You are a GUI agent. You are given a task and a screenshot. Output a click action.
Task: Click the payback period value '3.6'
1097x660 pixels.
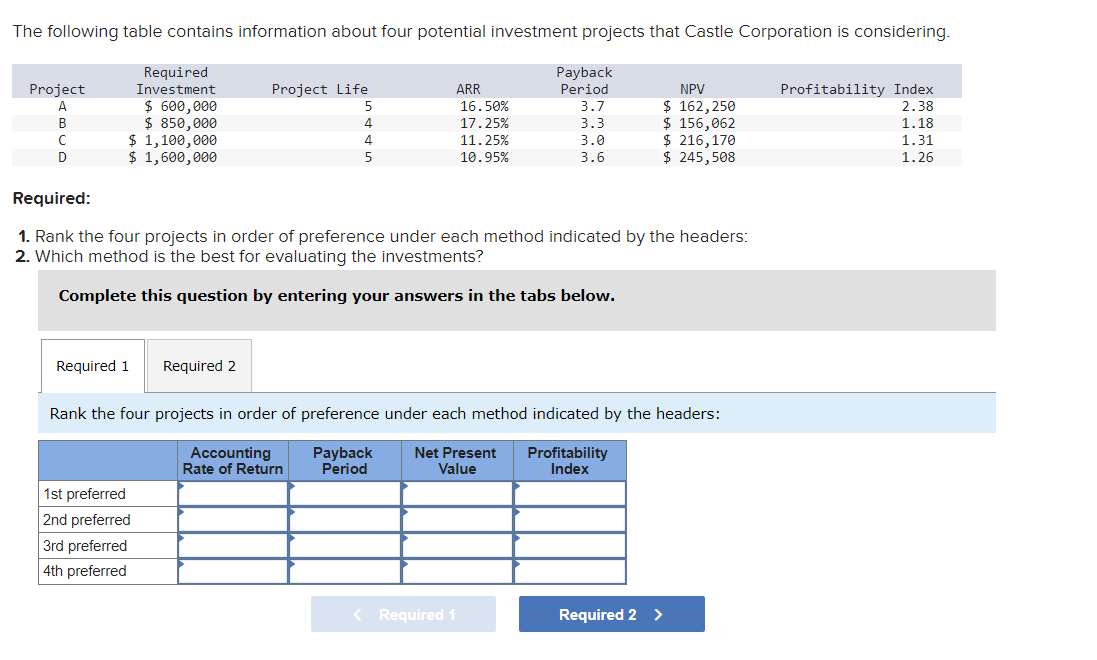[593, 157]
